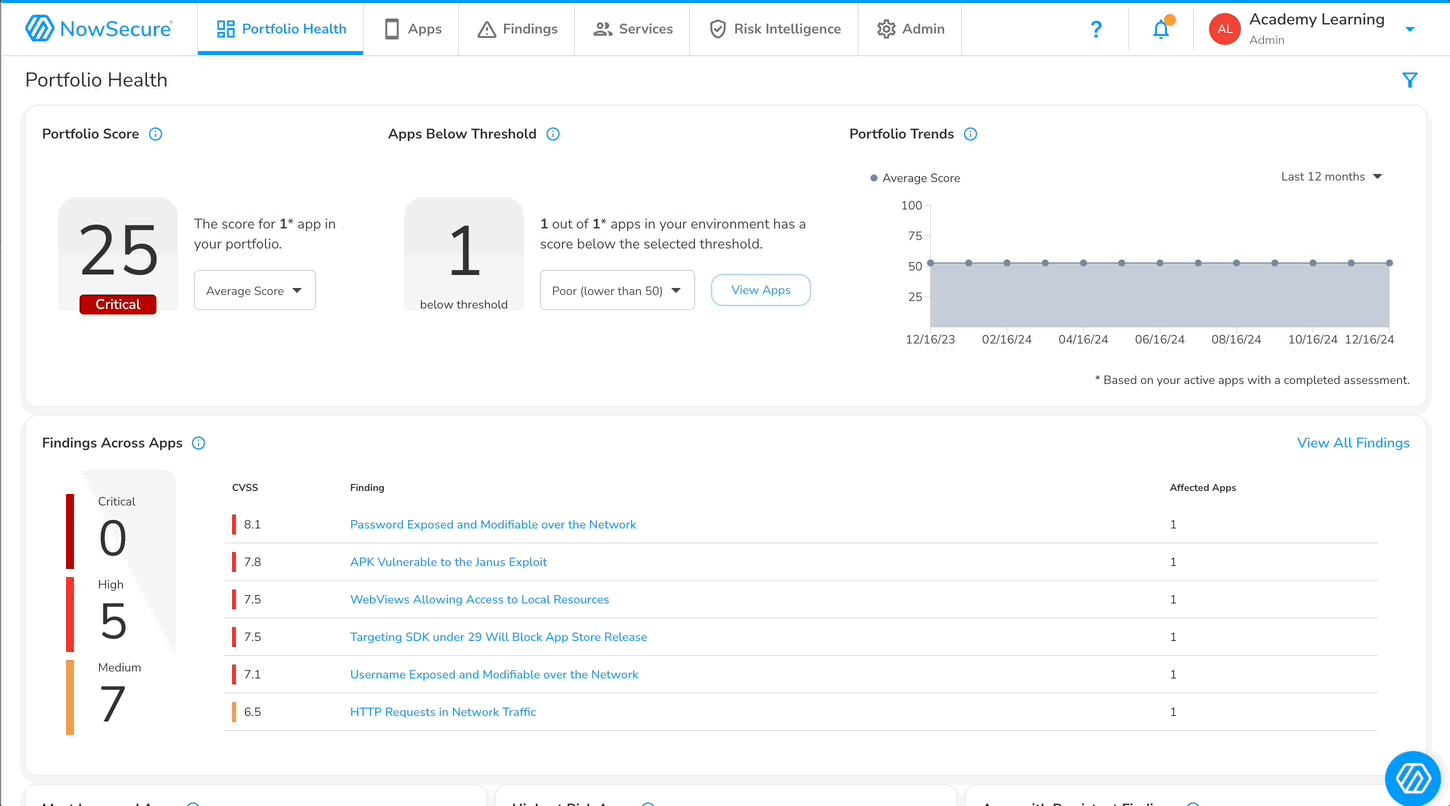
Task: Show info for Portfolio Score
Action: (155, 134)
